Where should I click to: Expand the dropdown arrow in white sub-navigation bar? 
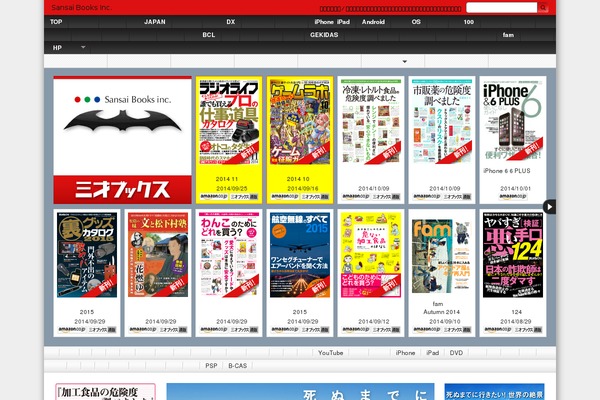click(404, 61)
